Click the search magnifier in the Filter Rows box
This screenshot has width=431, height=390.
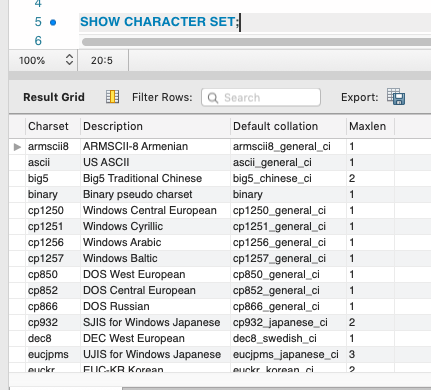[213, 98]
